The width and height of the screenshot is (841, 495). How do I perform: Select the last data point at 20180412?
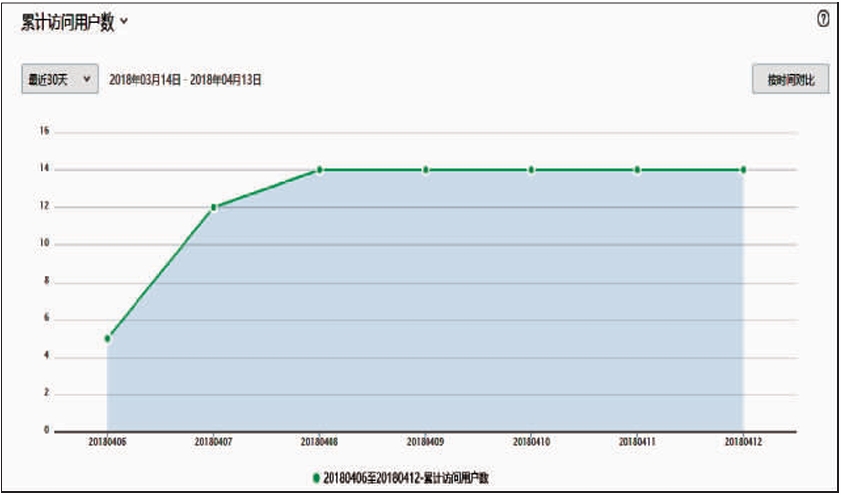(743, 170)
